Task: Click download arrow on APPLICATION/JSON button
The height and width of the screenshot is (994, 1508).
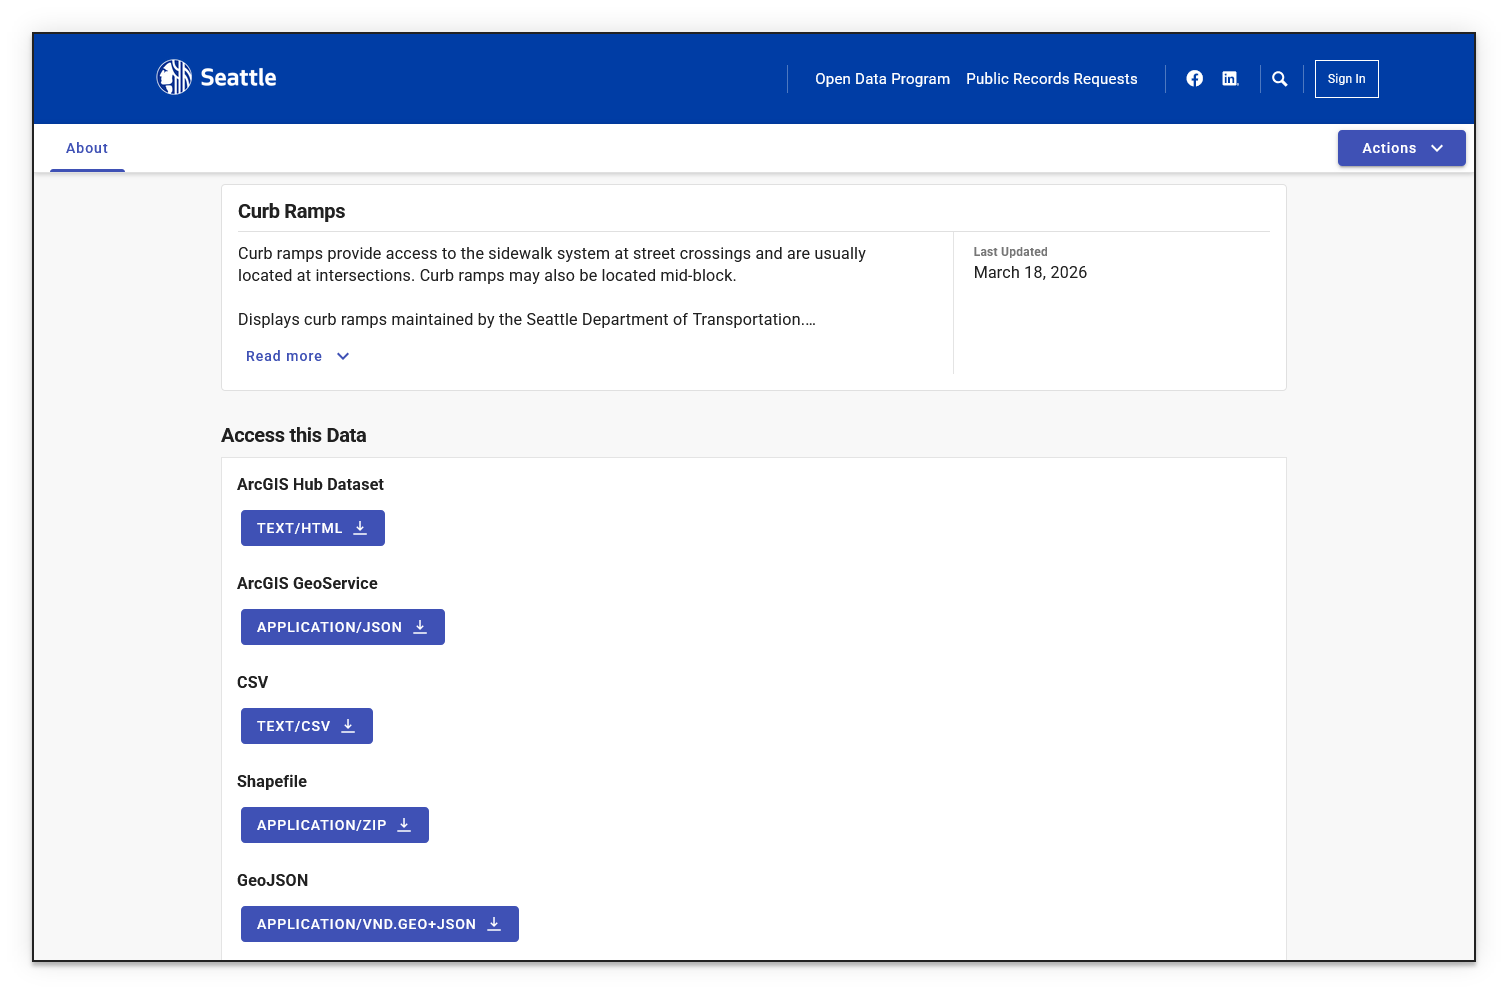Action: pos(420,627)
